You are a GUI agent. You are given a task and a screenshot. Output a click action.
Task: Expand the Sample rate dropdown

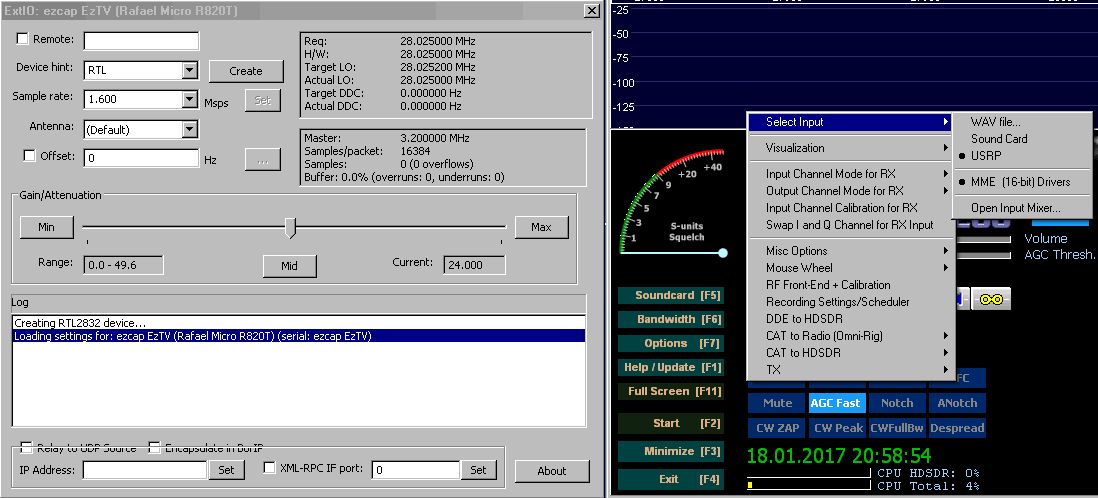click(x=189, y=100)
